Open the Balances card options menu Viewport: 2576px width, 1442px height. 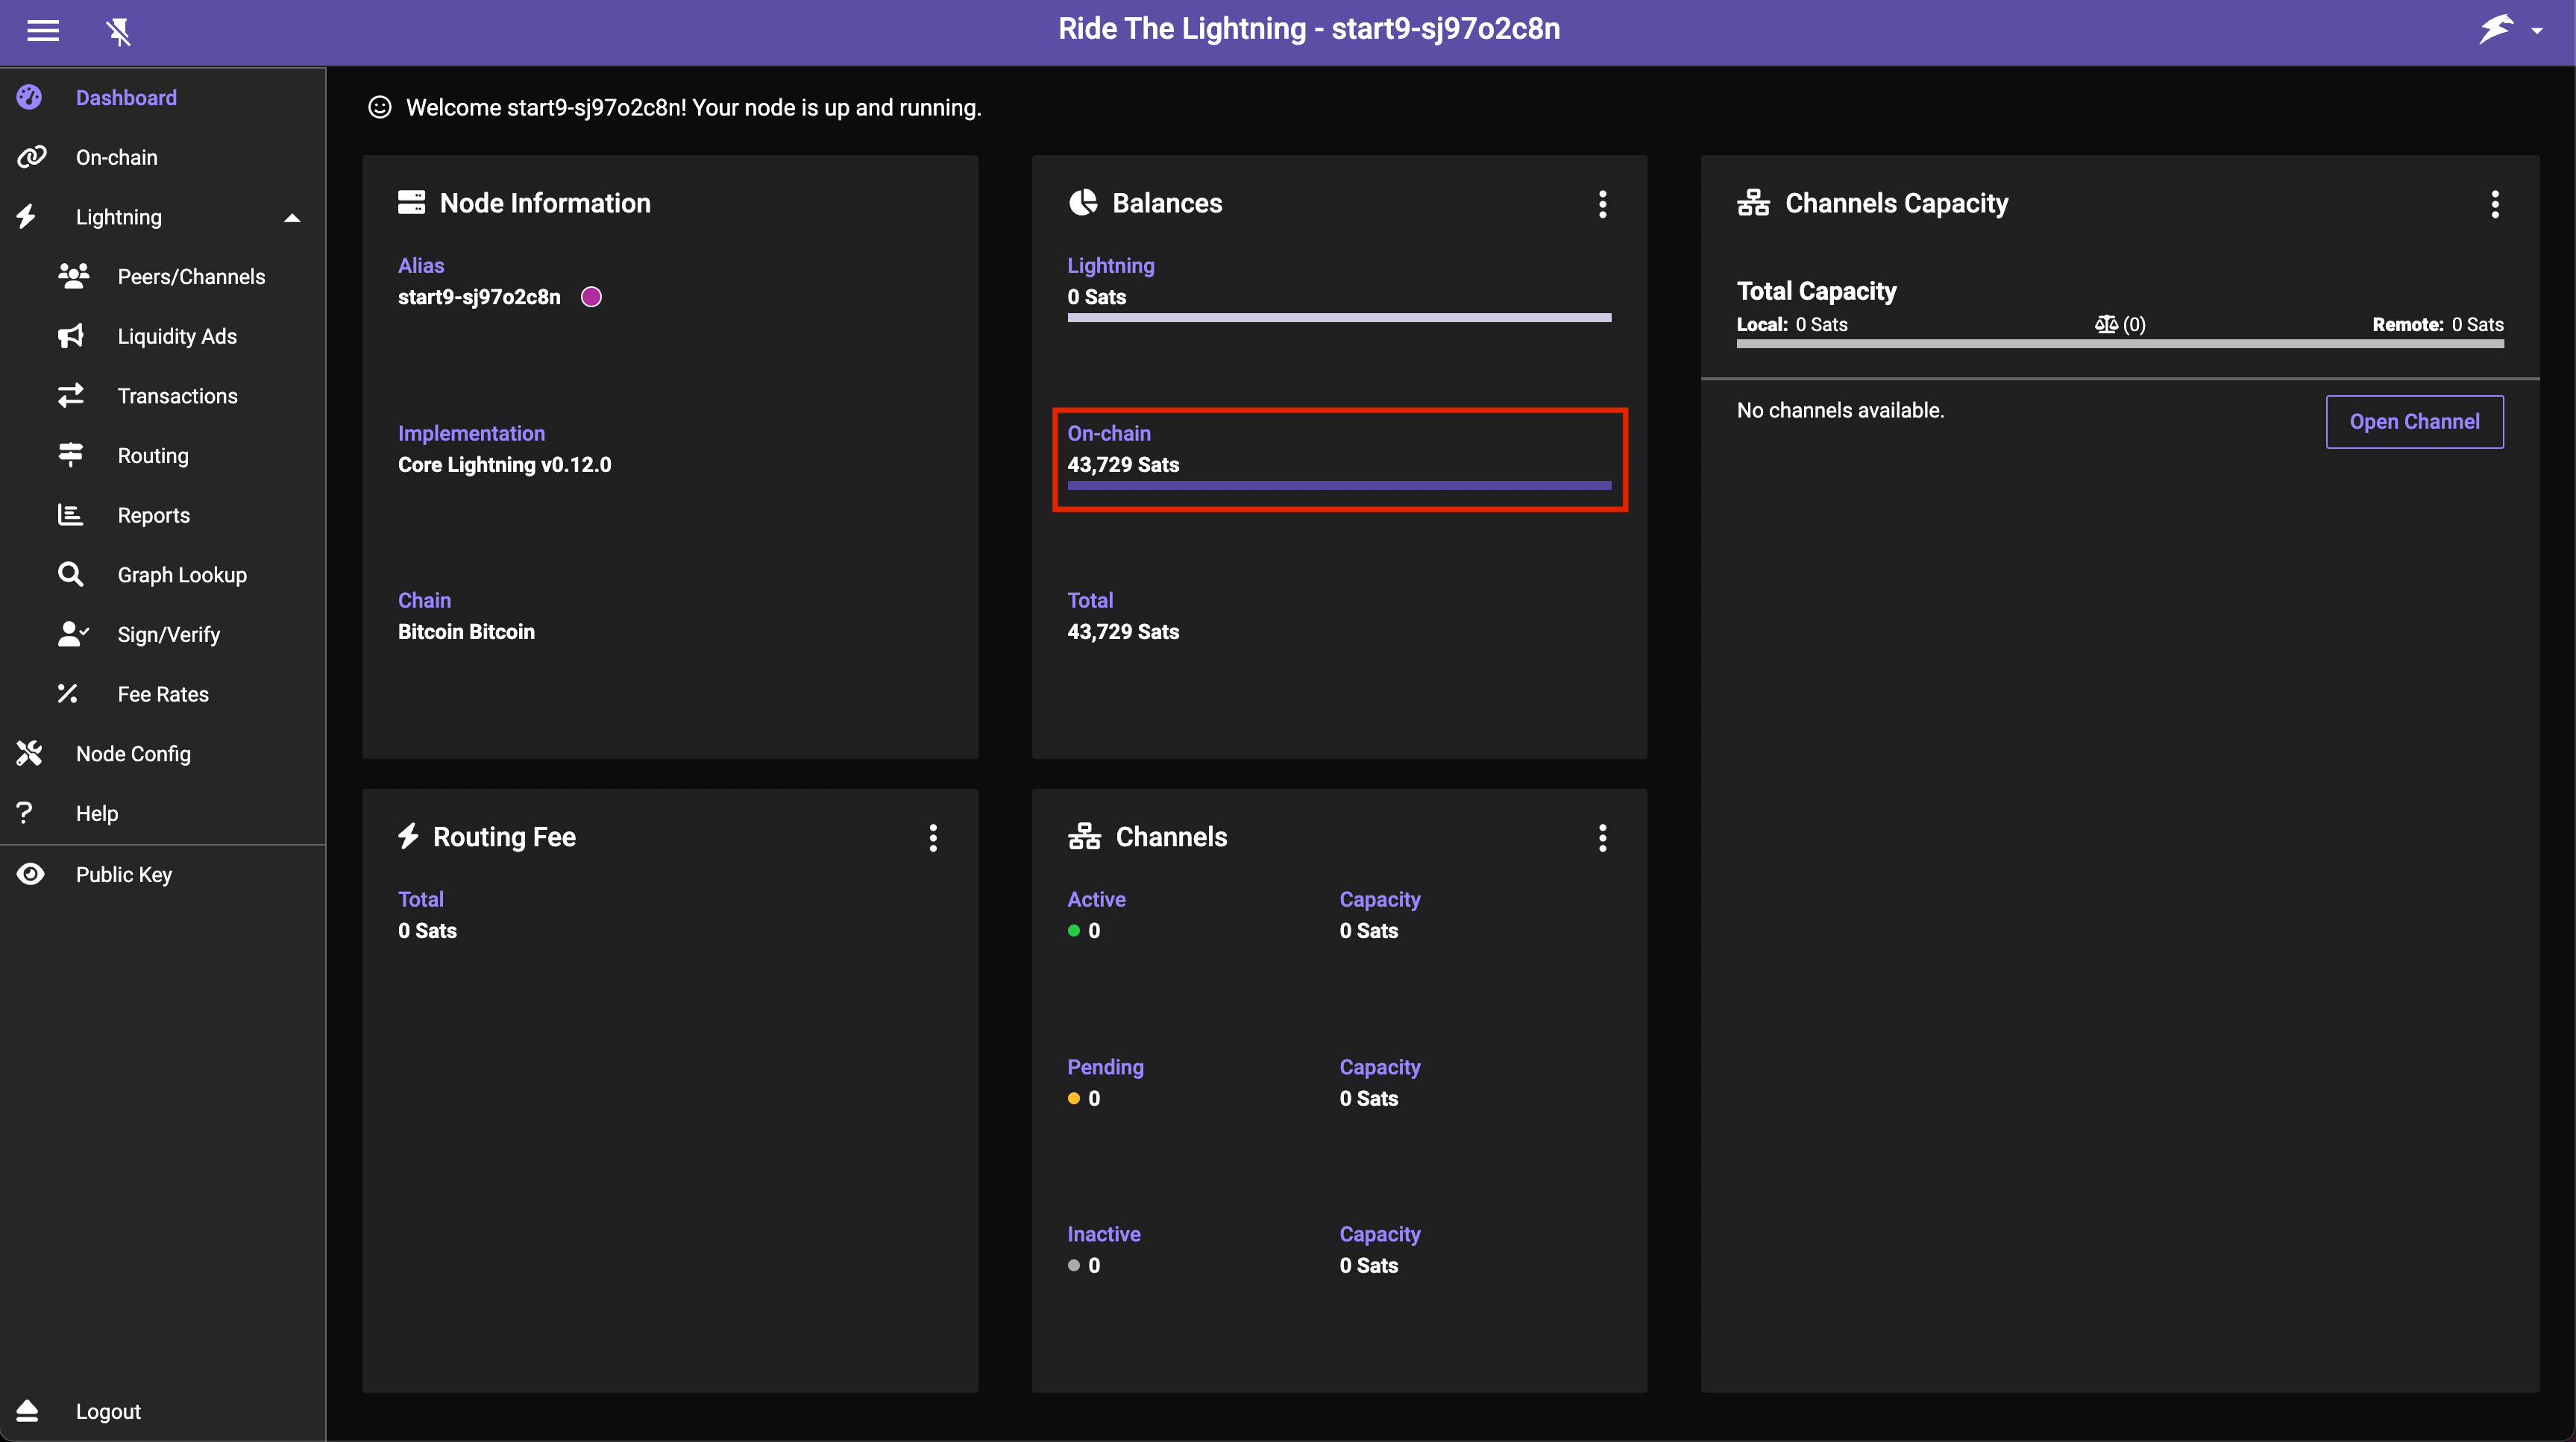coord(1602,204)
